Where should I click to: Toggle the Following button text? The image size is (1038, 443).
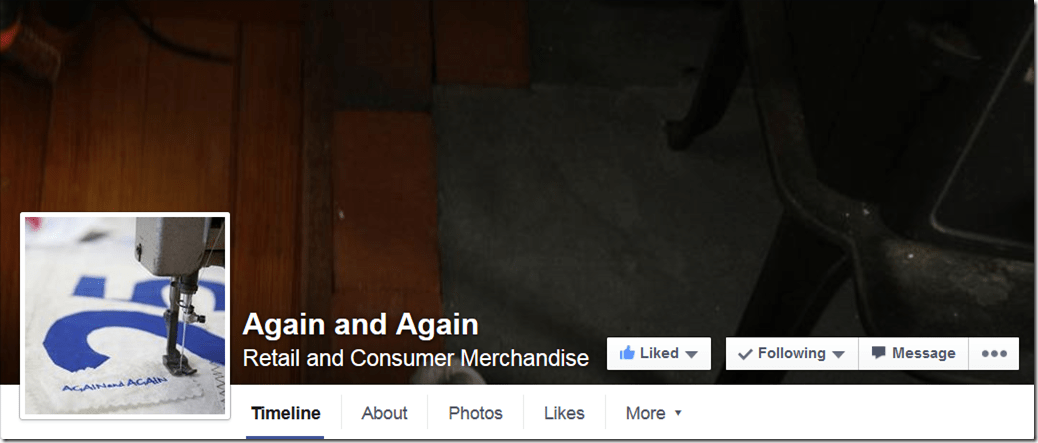click(x=792, y=354)
